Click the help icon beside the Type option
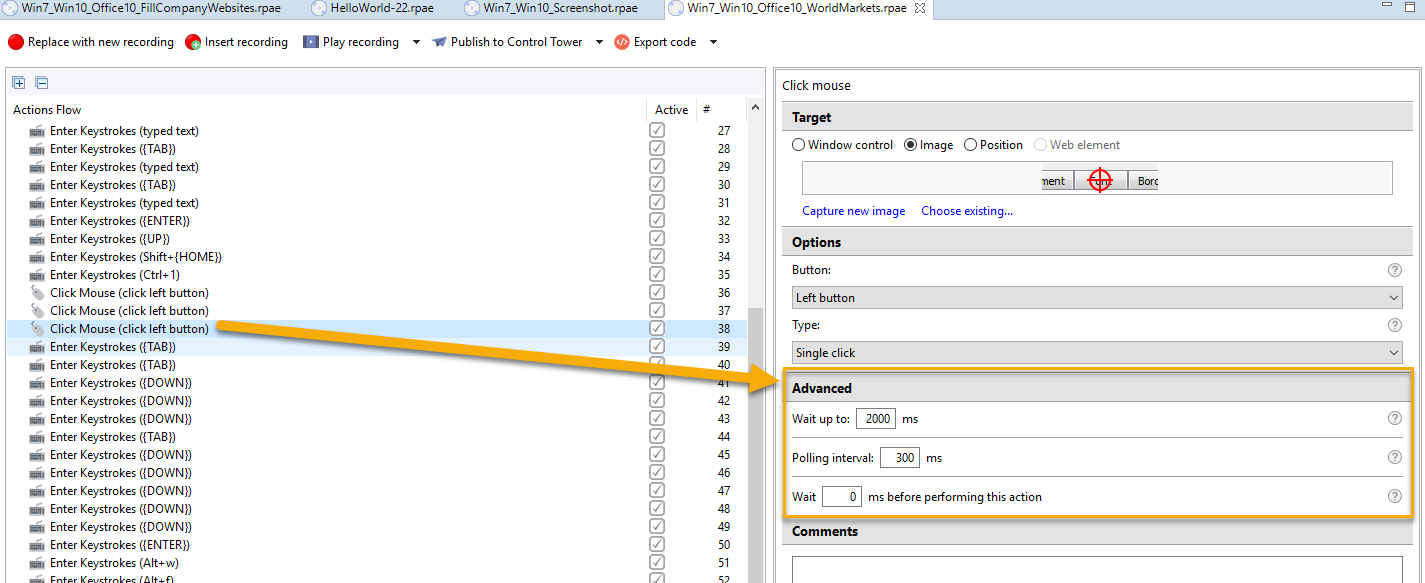 click(x=1395, y=325)
